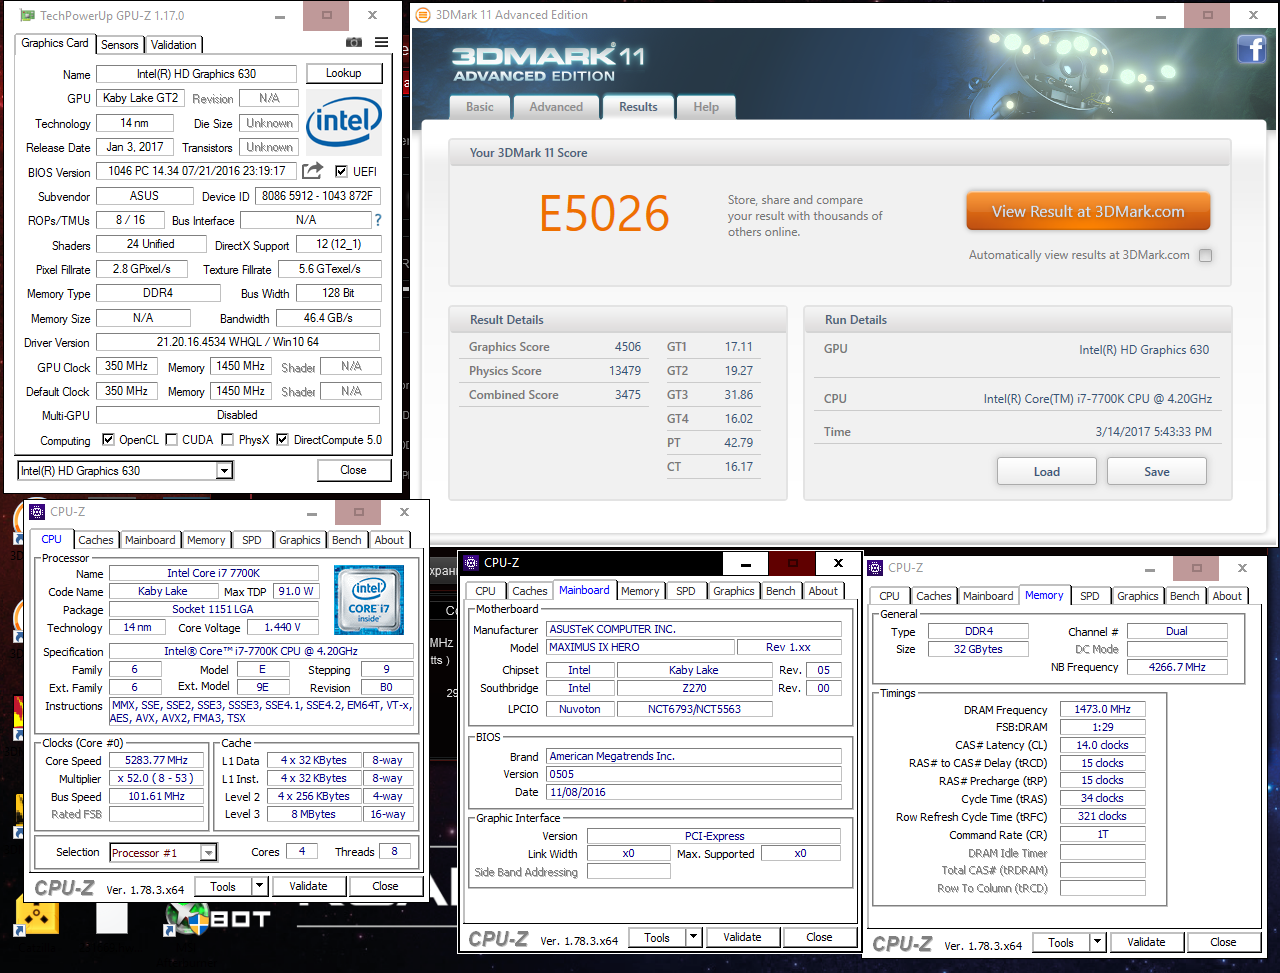The image size is (1280, 973).
Task: Toggle the DirectCompute 5.0 checkbox
Action: coord(283,440)
